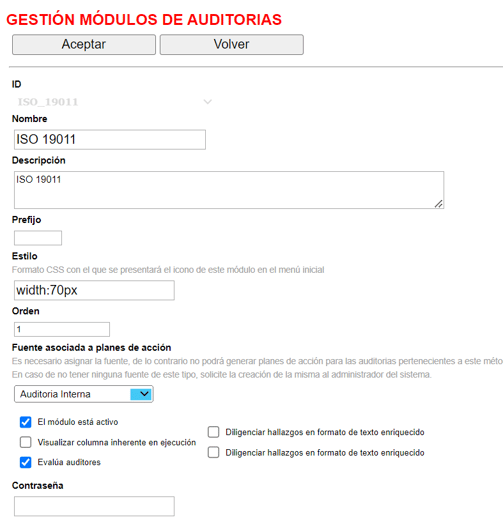Viewport: 503px width, 522px height.
Task: Click the ID dropdown chevron arrow
Action: click(208, 102)
